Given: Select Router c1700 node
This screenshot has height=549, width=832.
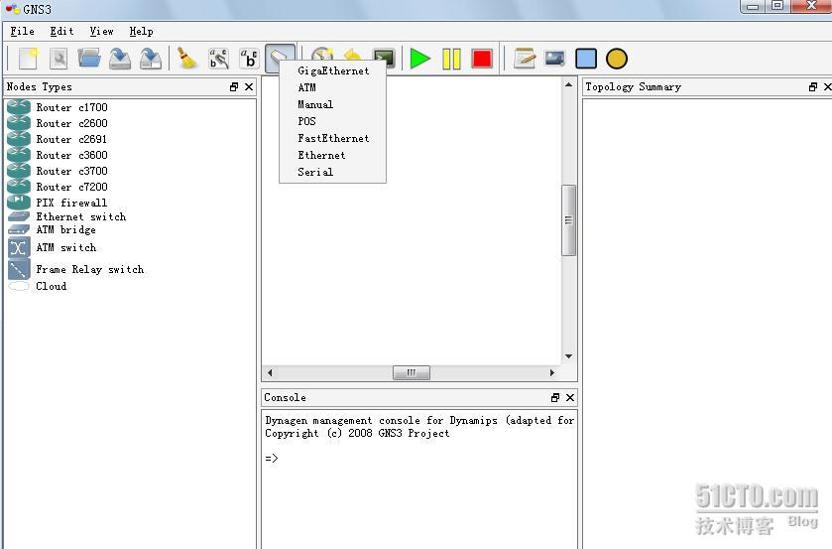Looking at the screenshot, I should 72,107.
